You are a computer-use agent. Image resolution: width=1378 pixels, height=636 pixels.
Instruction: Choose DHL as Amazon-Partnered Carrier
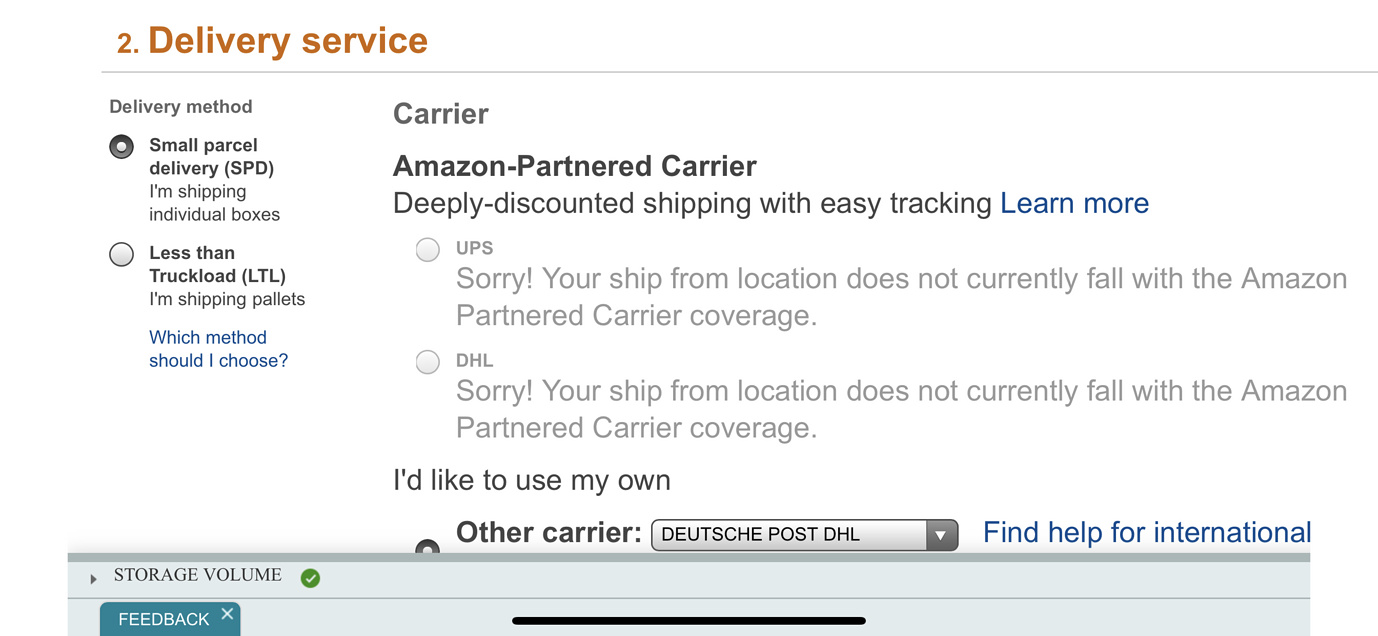click(x=427, y=362)
